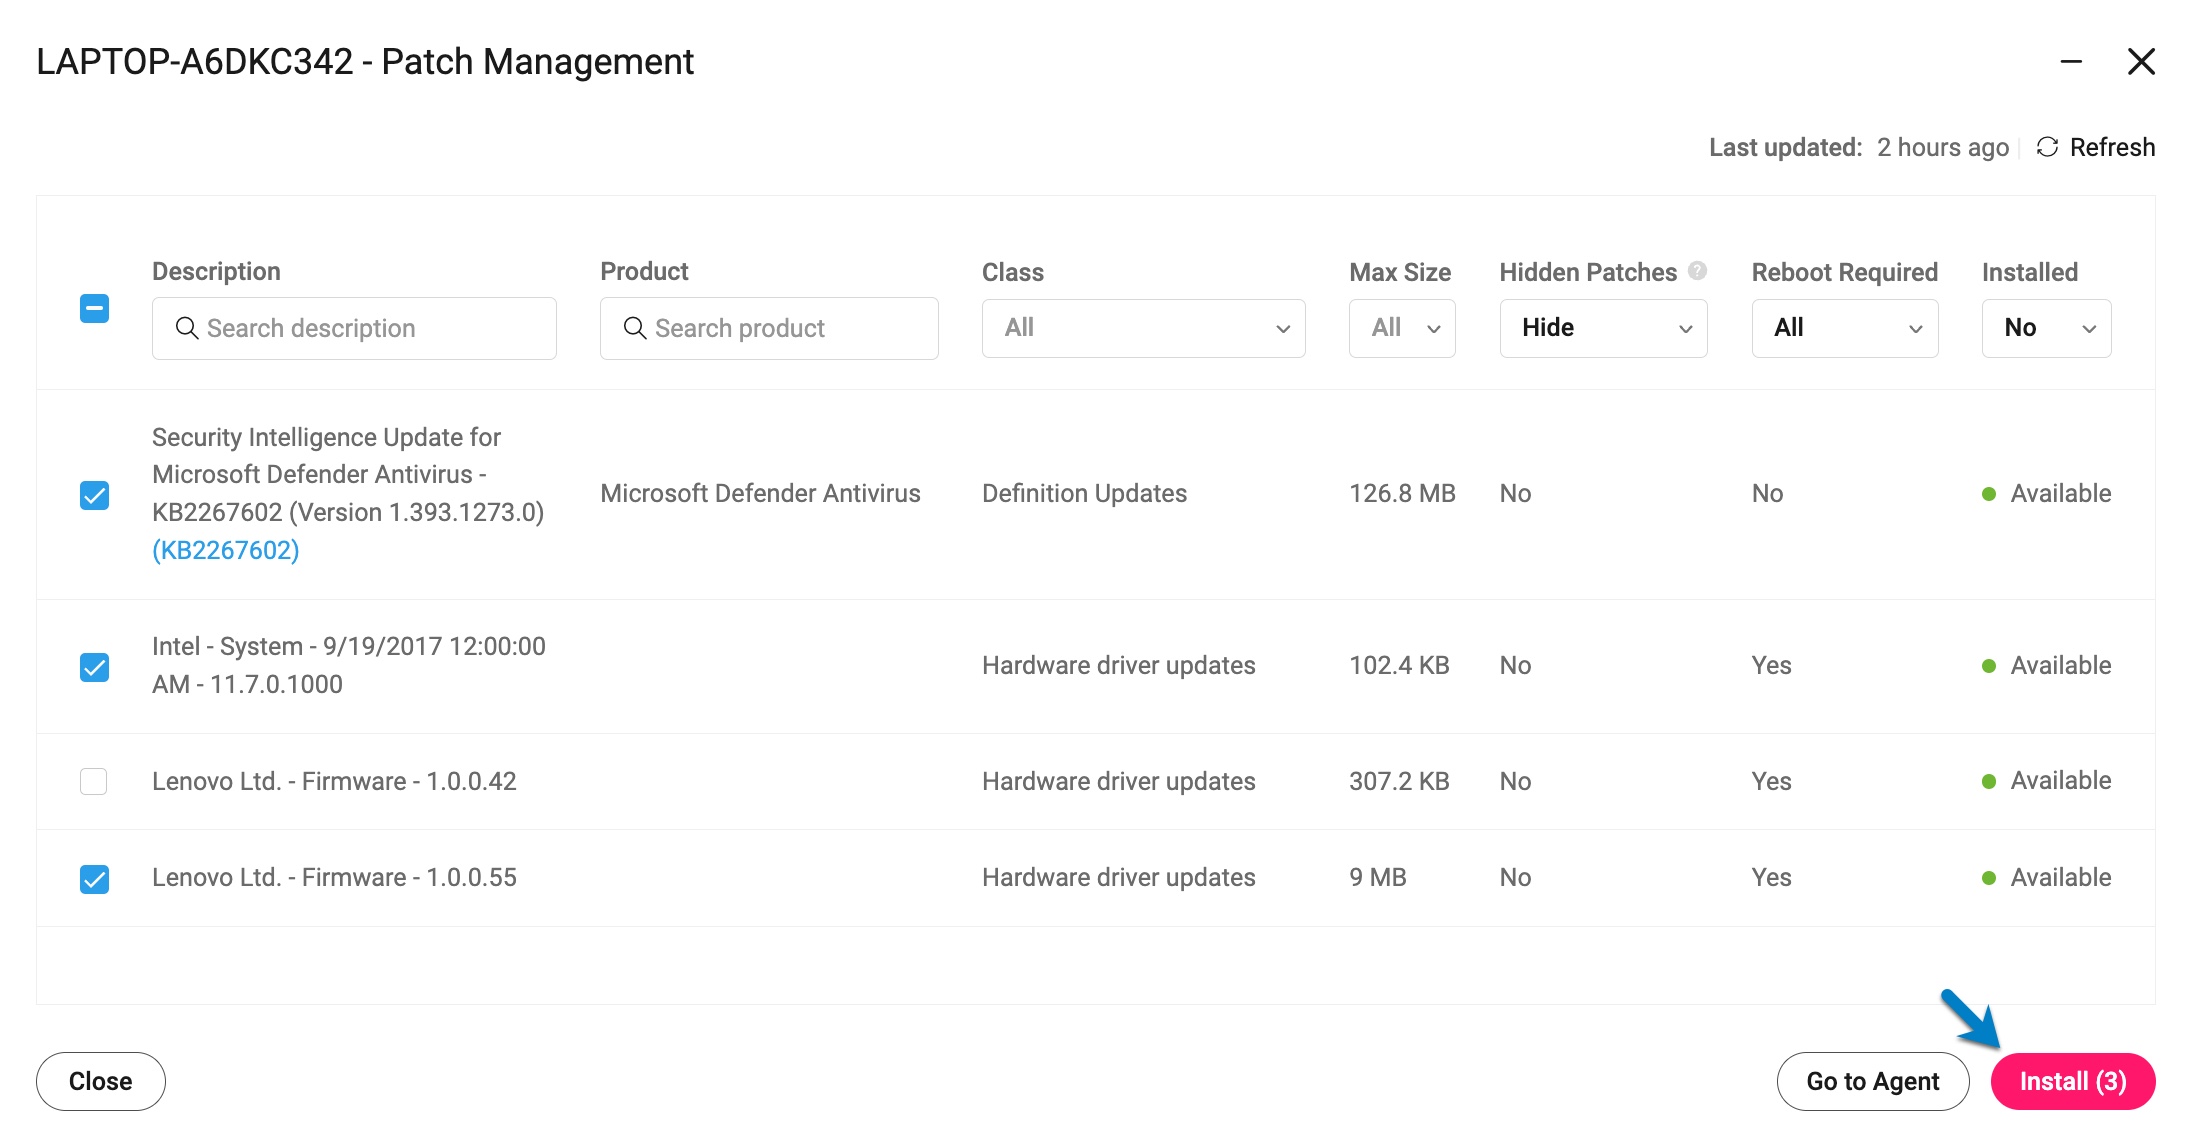The width and height of the screenshot is (2192, 1138).
Task: Open the Hidden Patches Hide dropdown
Action: point(1603,328)
